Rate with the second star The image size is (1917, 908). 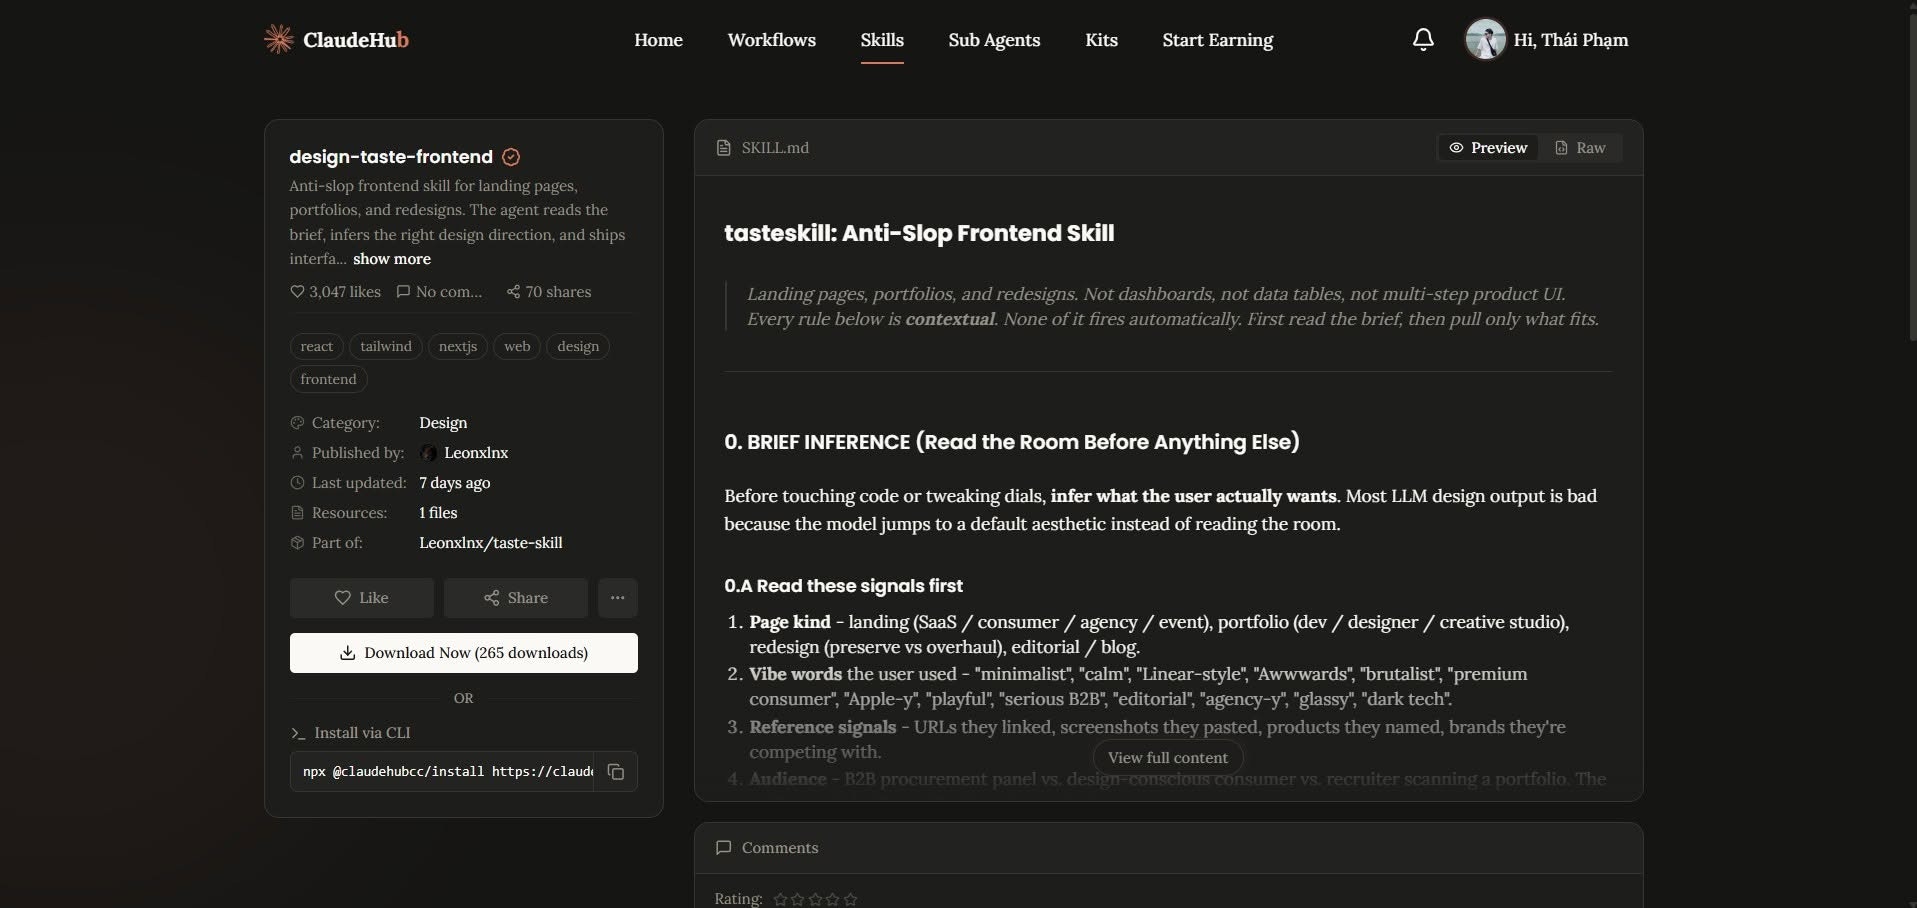798,899
